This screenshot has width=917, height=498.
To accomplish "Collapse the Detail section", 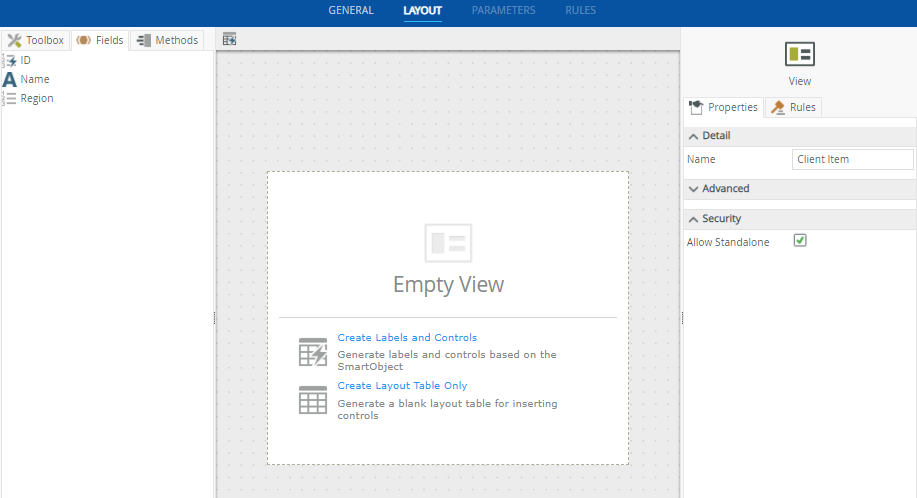I will (x=694, y=136).
